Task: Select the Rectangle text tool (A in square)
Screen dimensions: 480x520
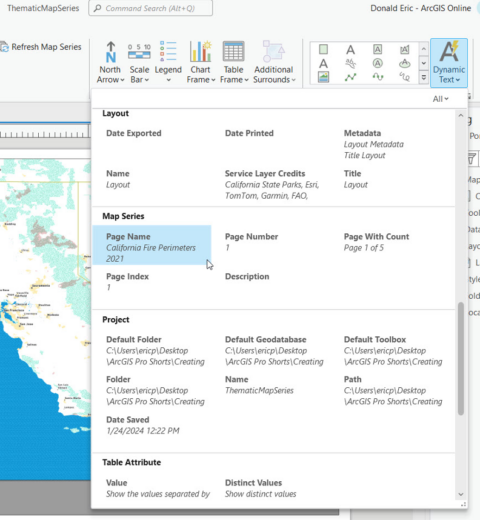Action: (x=377, y=49)
